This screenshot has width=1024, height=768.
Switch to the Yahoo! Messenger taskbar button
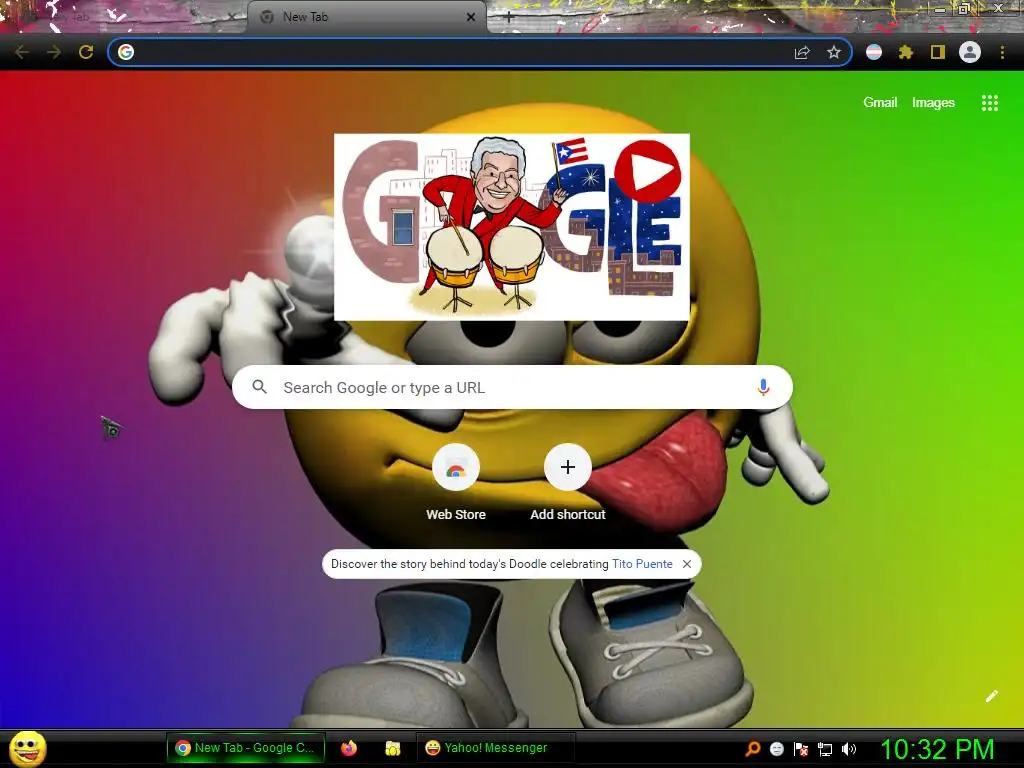click(x=496, y=748)
